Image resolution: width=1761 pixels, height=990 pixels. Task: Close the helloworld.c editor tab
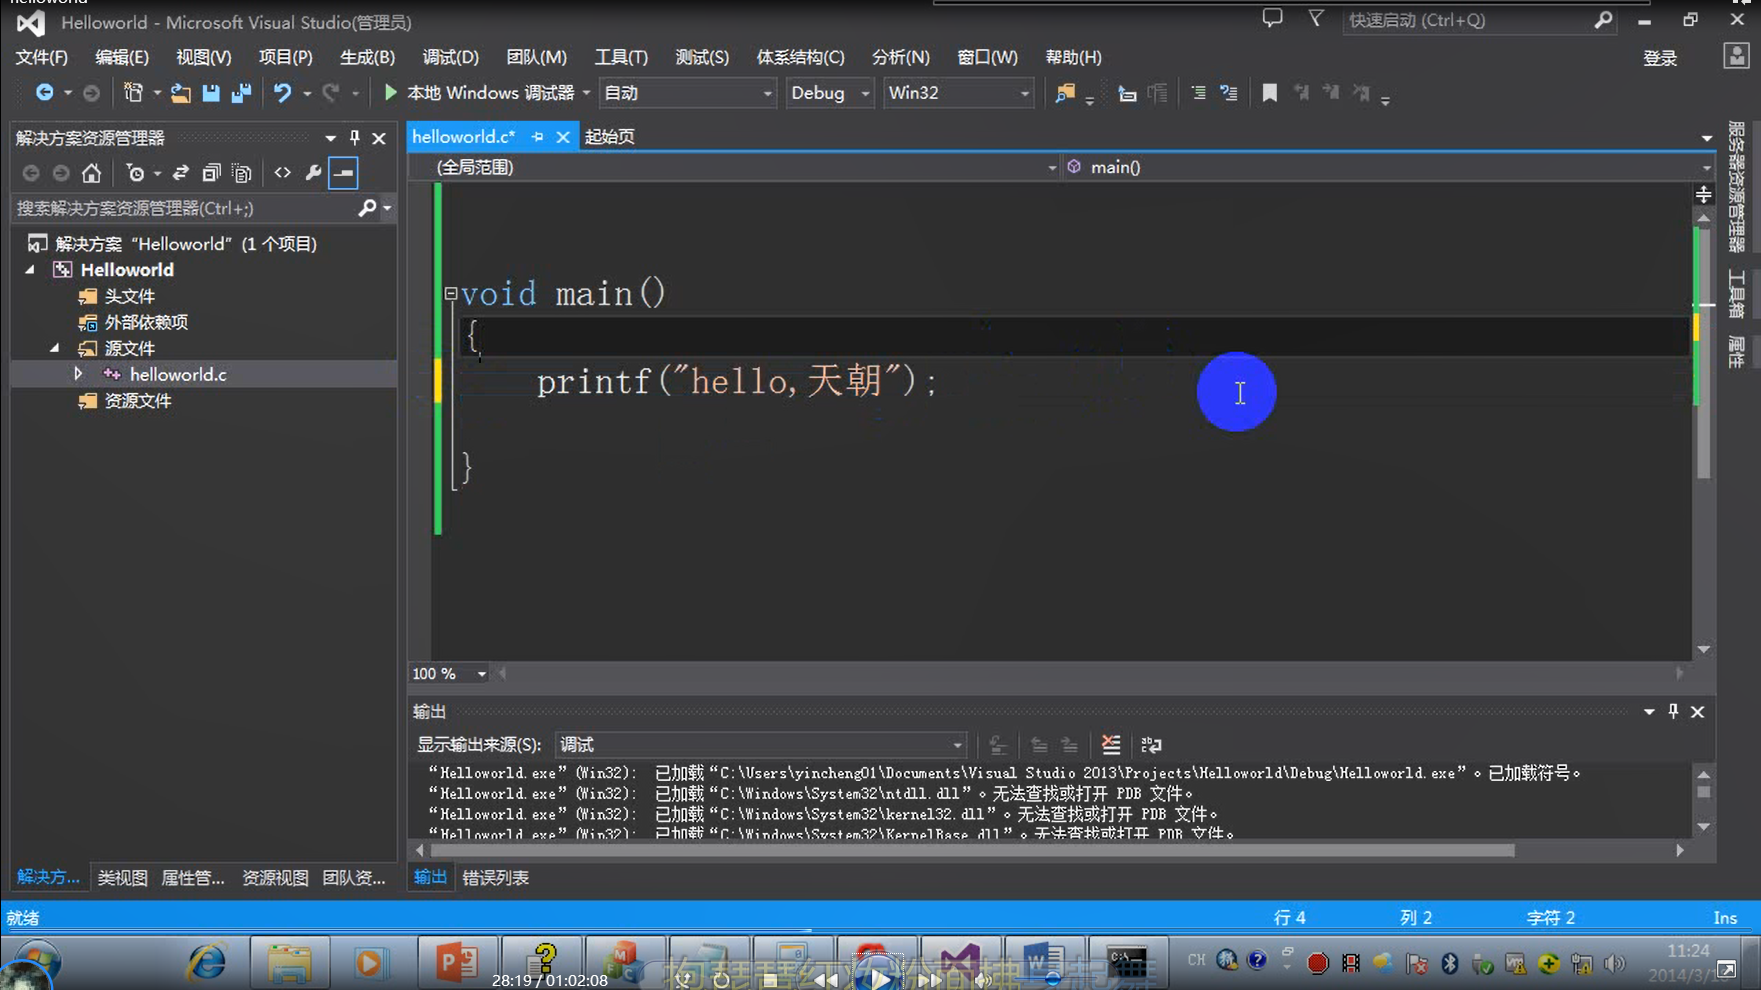click(x=563, y=136)
